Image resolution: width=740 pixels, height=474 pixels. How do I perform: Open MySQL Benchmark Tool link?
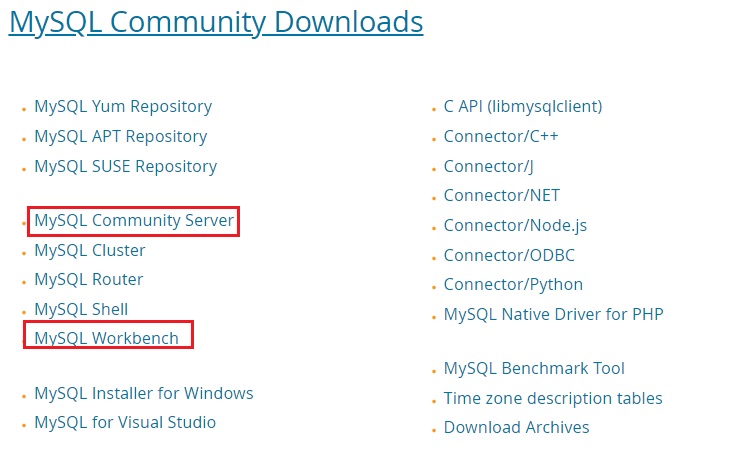click(534, 368)
